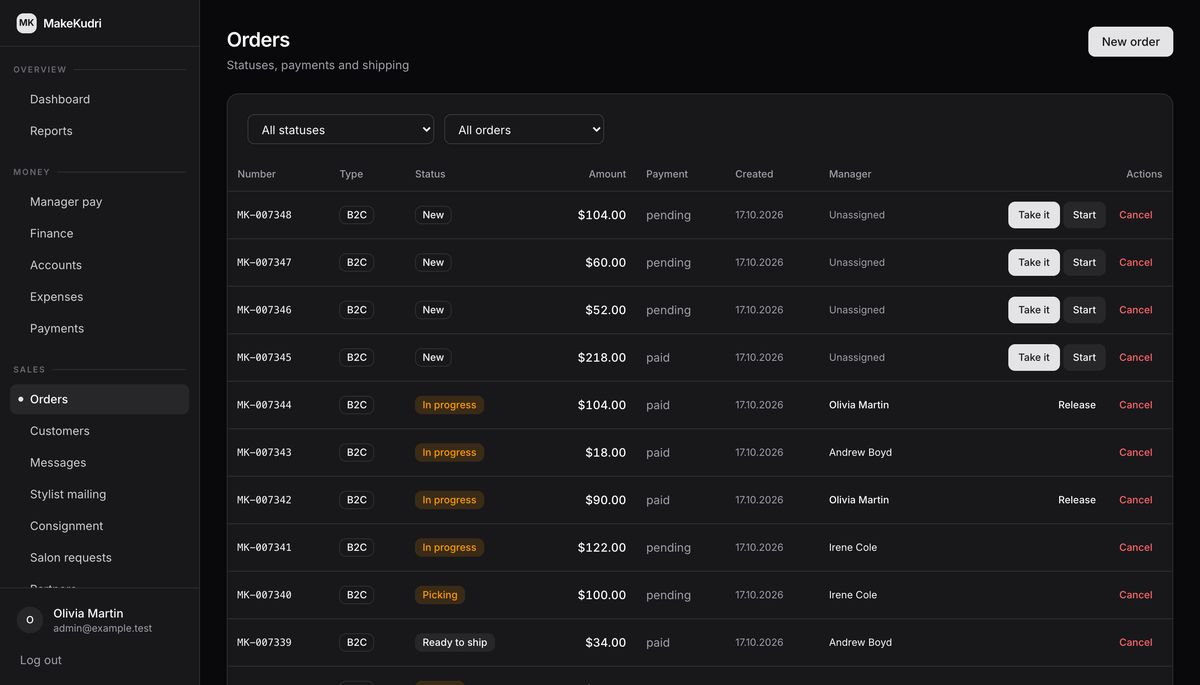Click Irene Cole on MK-007341
This screenshot has width=1200, height=685.
853,547
